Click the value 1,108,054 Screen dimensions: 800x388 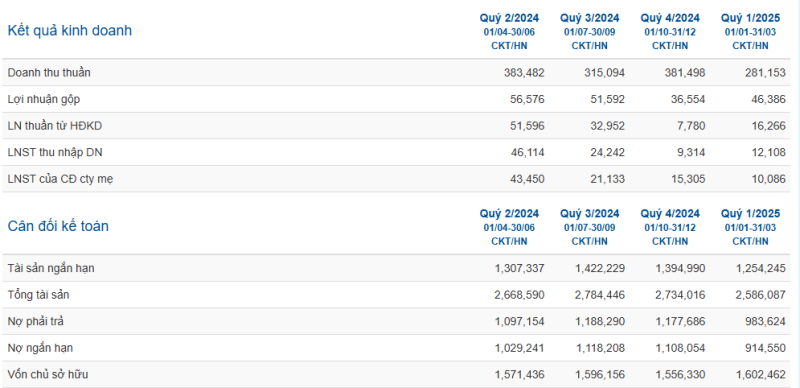681,348
